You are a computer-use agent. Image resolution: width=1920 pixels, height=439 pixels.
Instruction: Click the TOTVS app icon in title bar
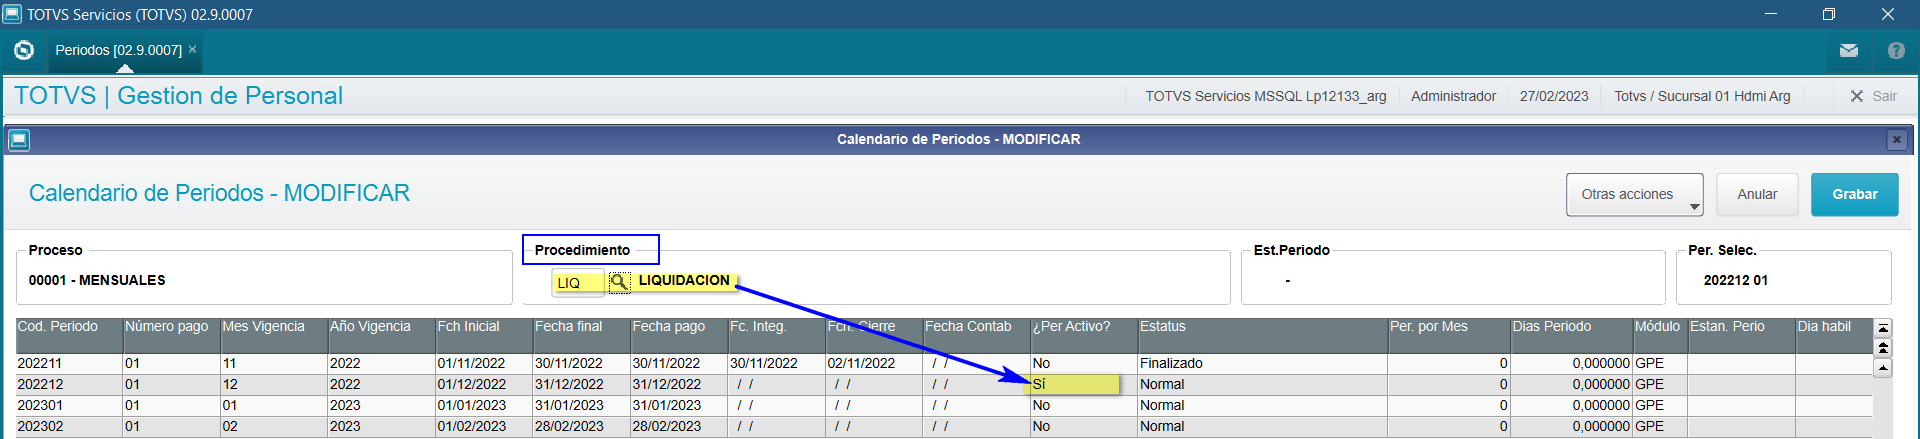click(12, 14)
